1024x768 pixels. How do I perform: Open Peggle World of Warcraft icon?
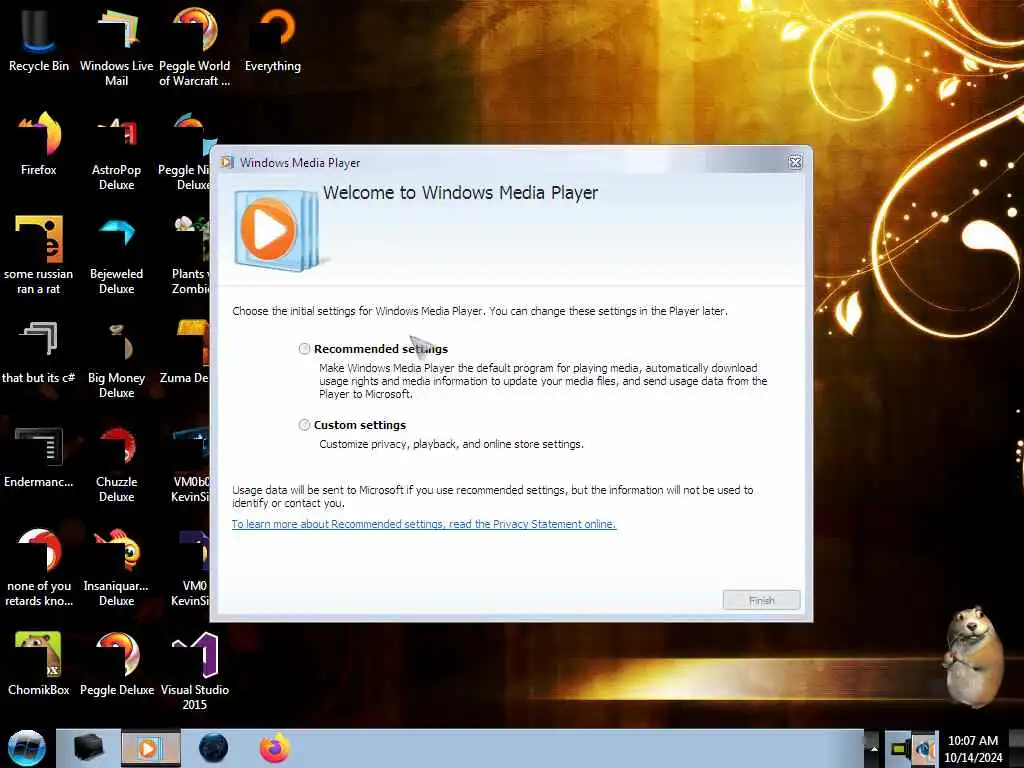click(x=195, y=47)
